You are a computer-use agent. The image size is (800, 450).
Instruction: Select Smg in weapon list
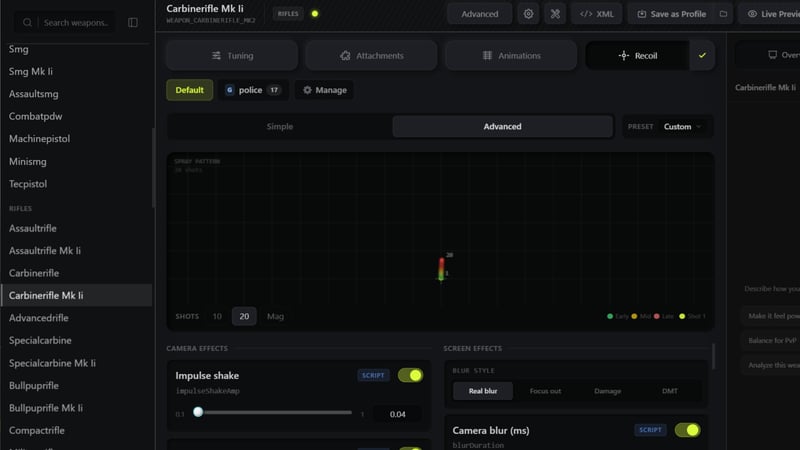pos(18,49)
